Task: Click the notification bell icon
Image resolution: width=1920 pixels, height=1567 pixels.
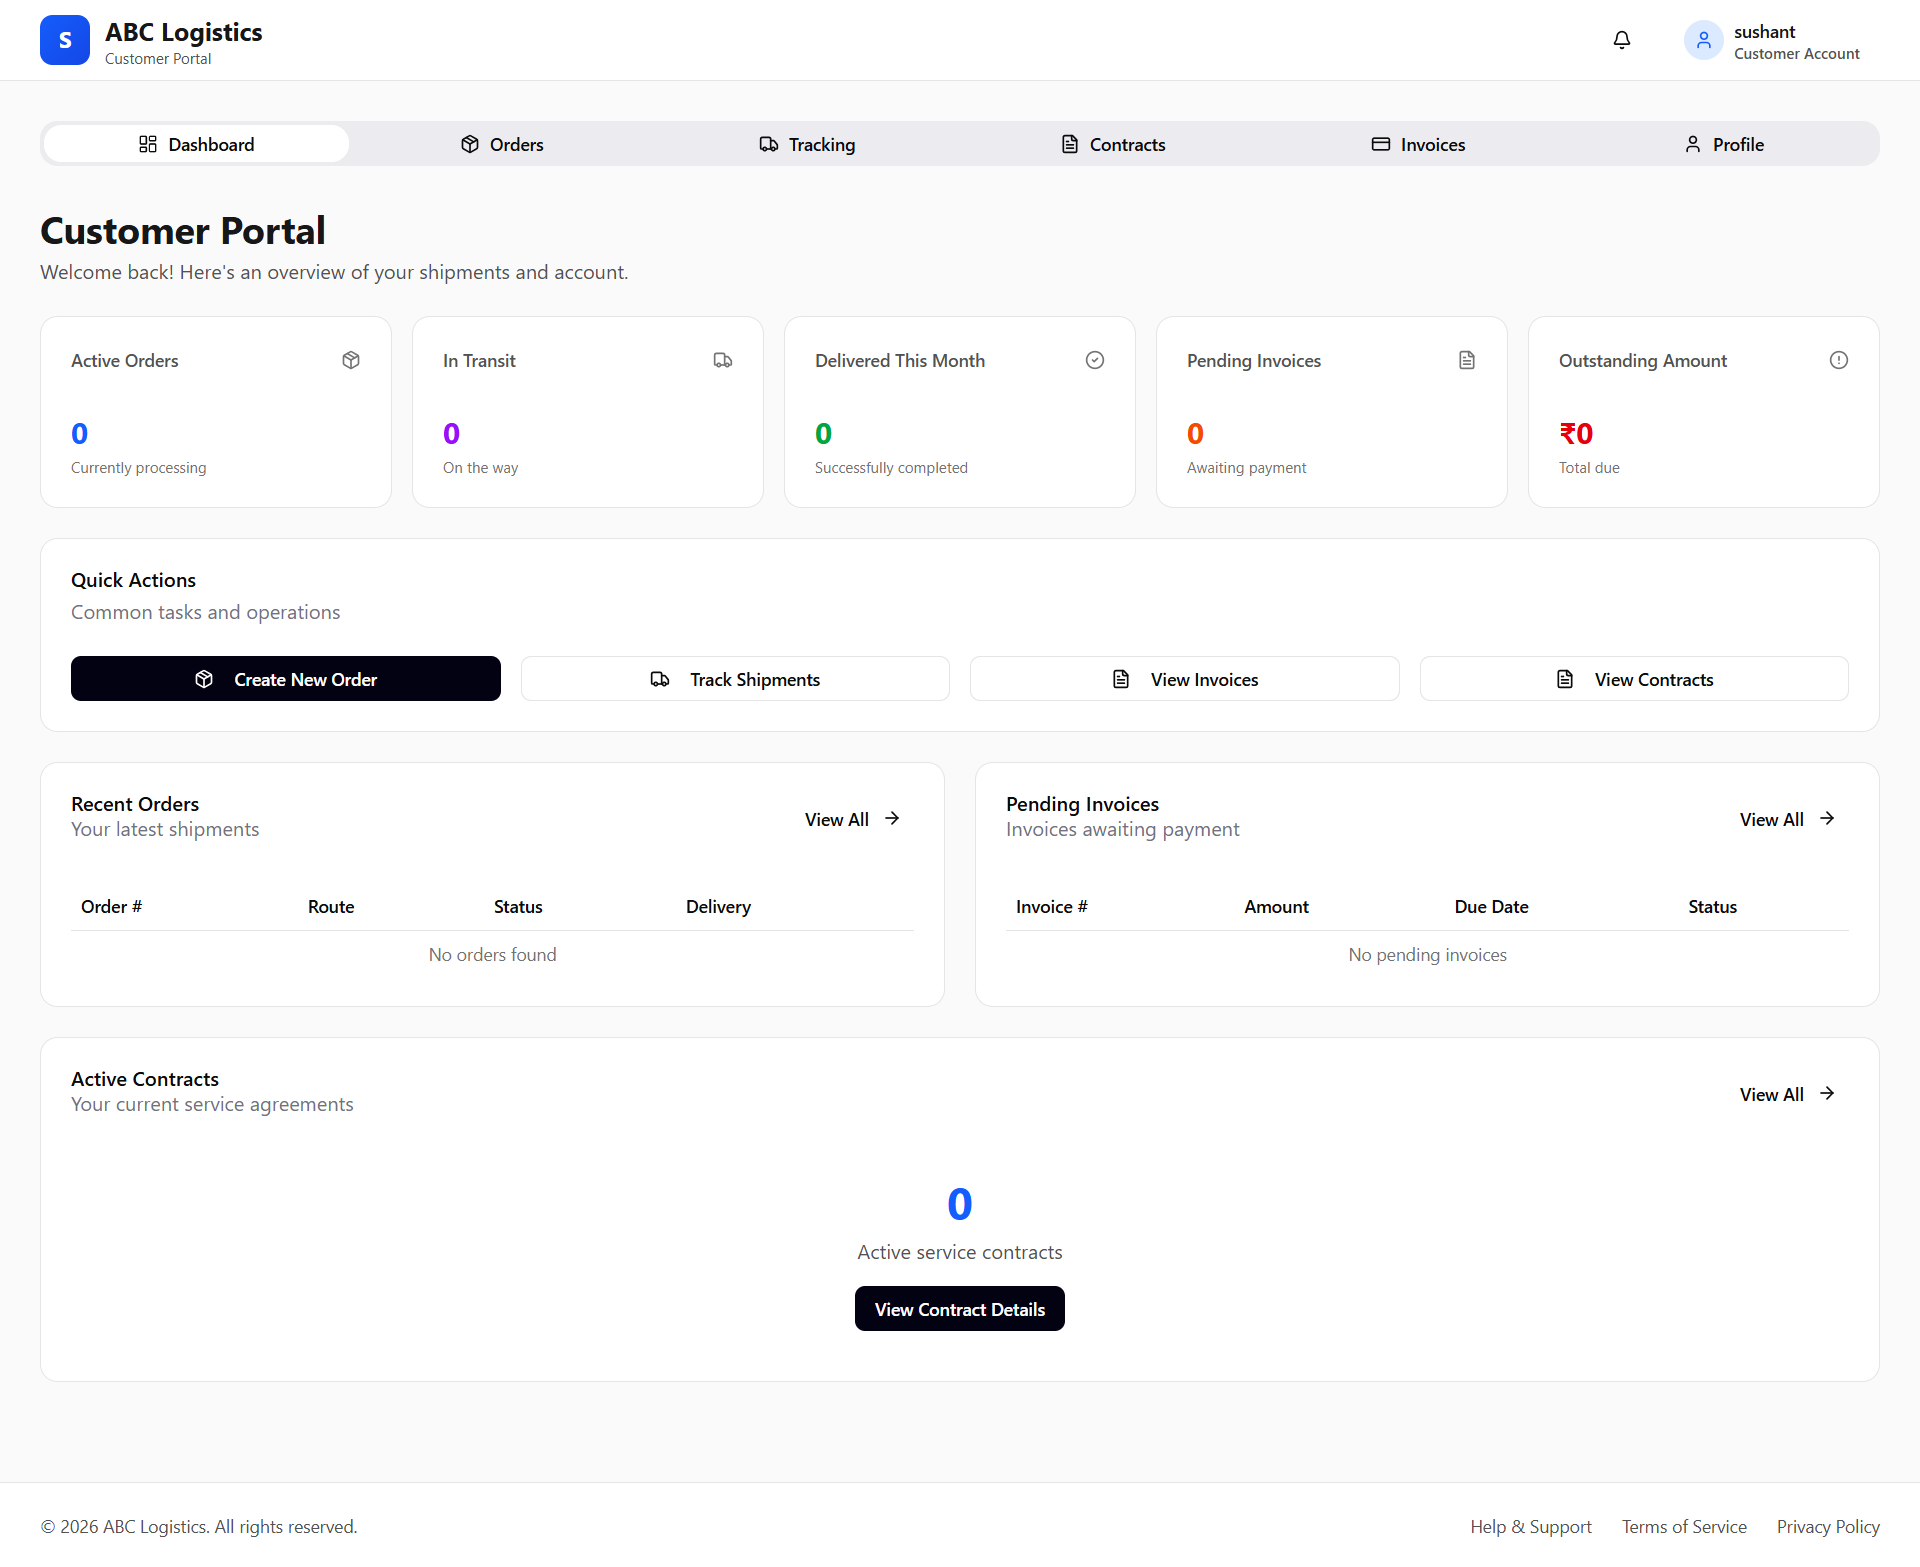Action: [1621, 40]
